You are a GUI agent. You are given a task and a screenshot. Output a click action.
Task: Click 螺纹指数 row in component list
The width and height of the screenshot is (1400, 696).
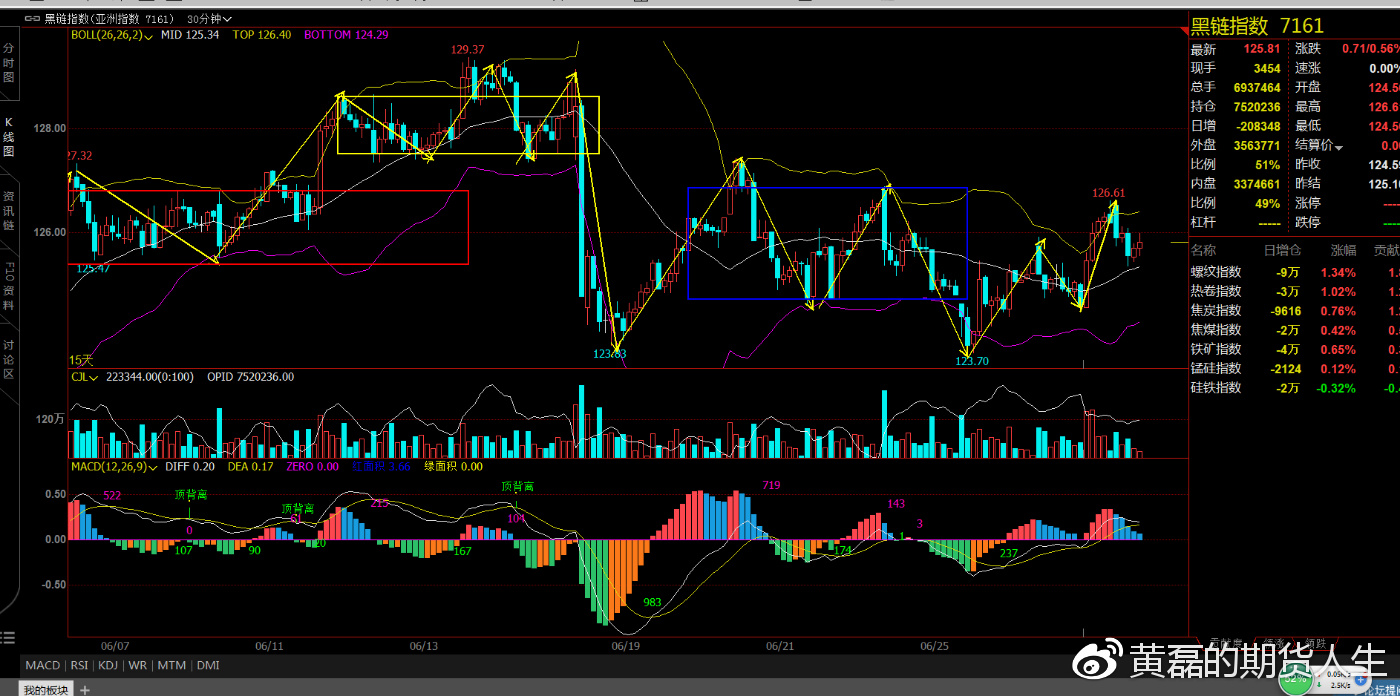tap(1294, 272)
